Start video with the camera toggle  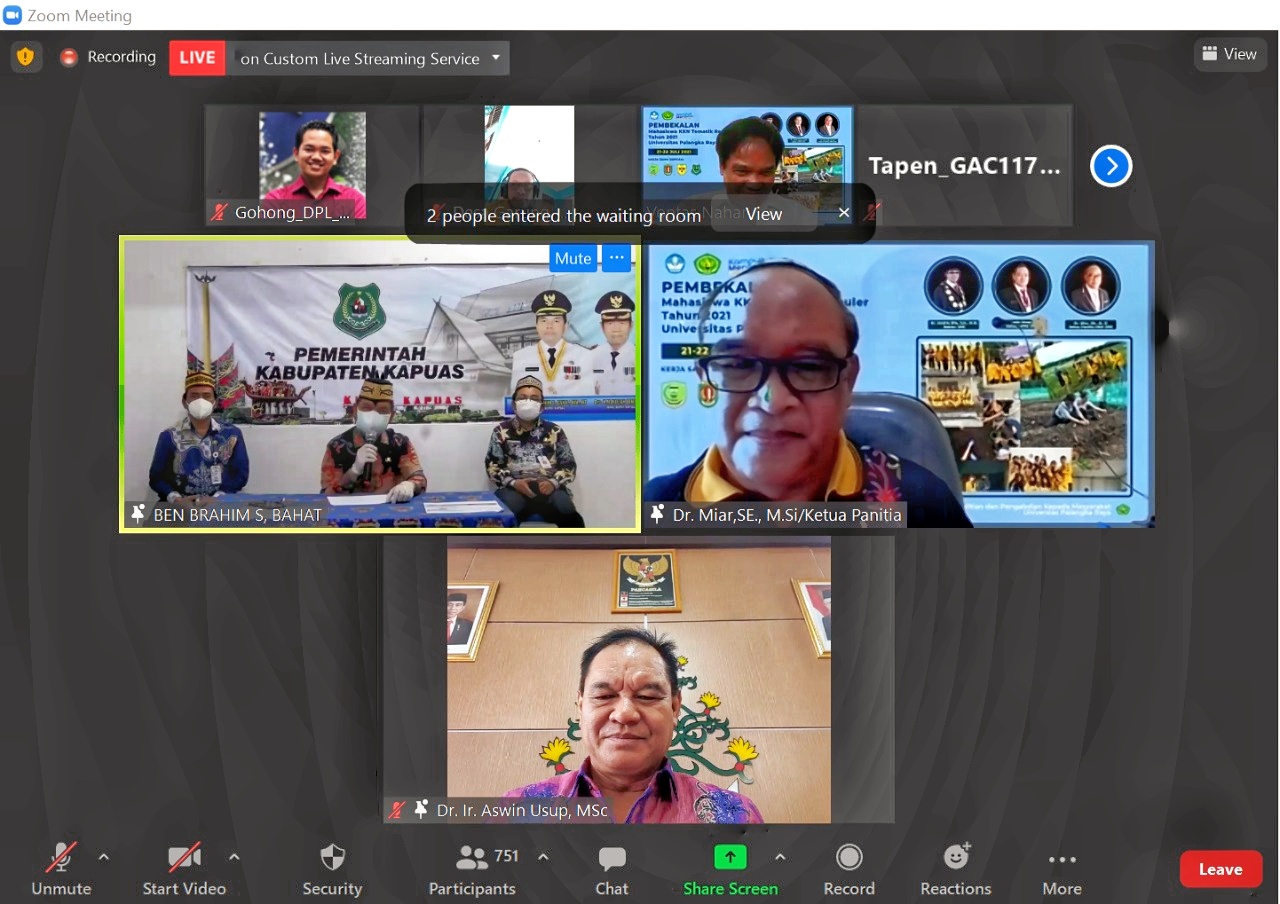(x=184, y=858)
